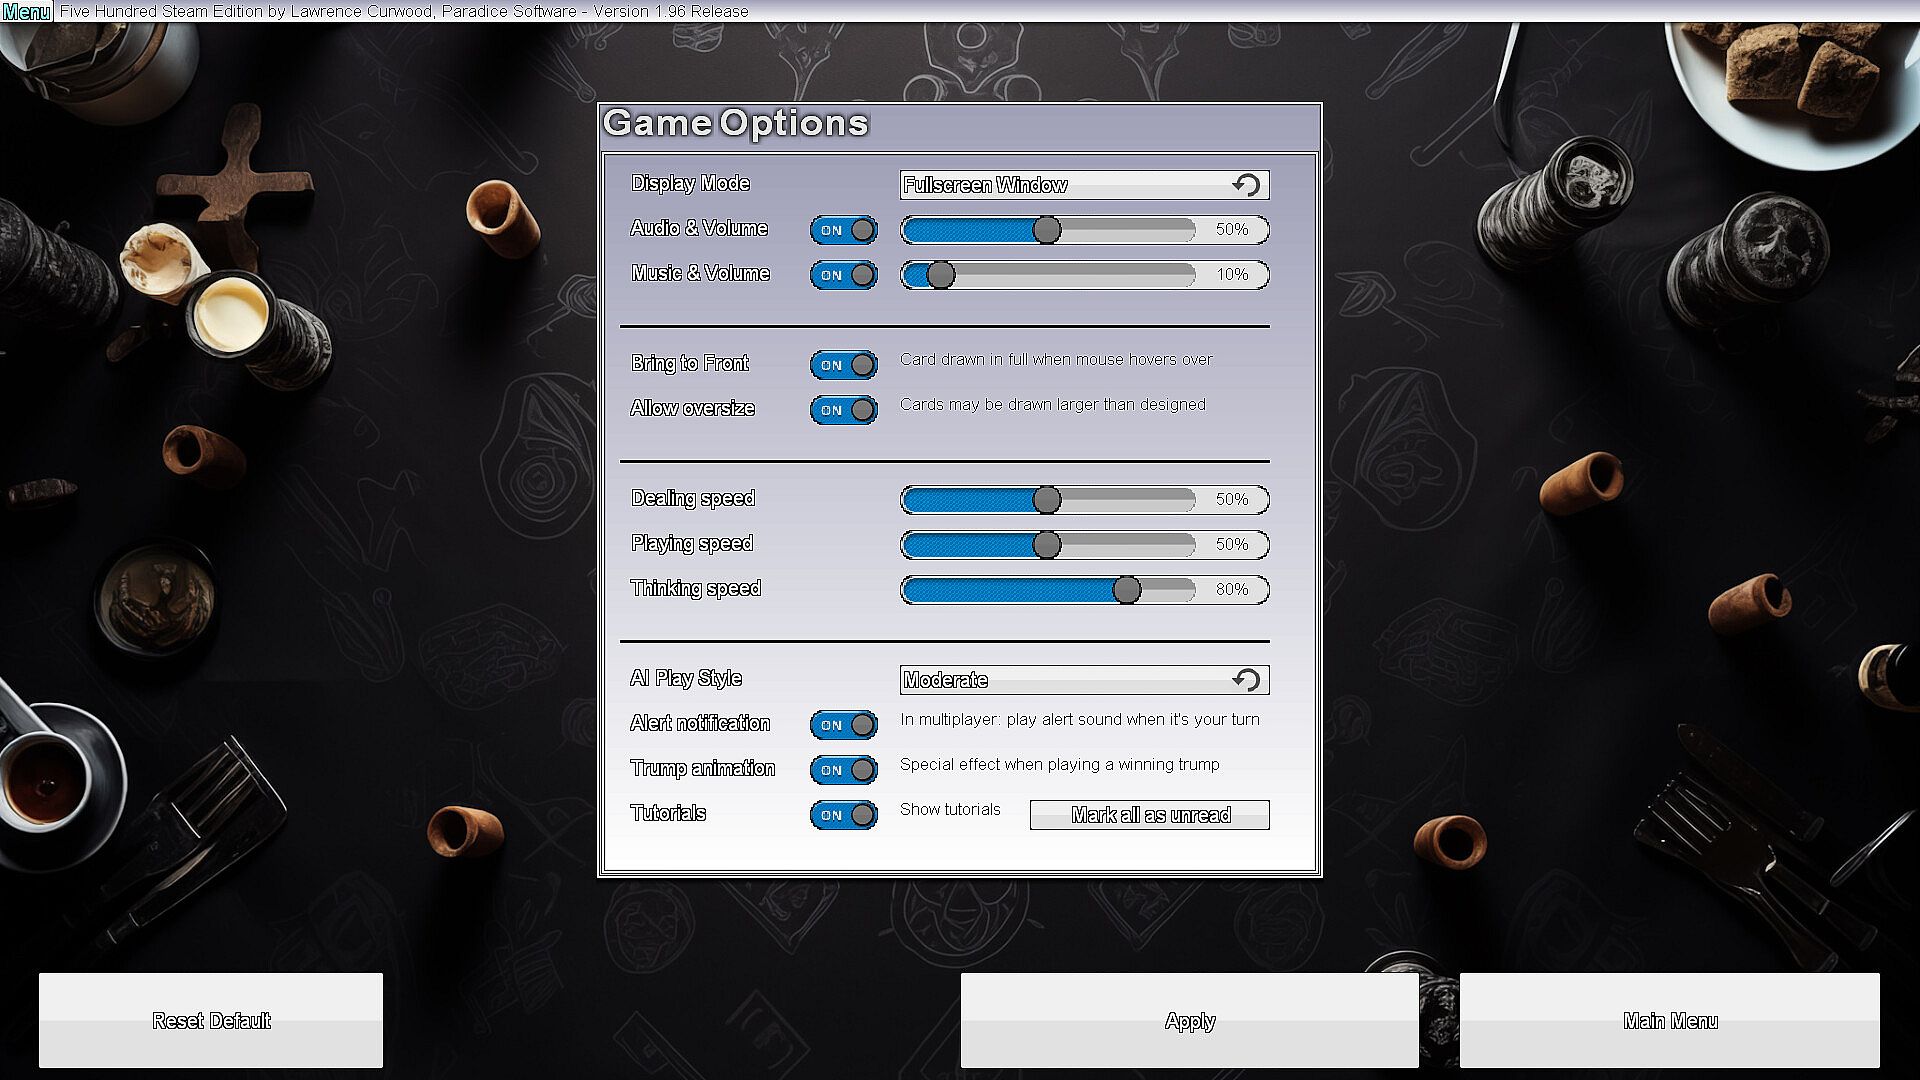Image resolution: width=1920 pixels, height=1080 pixels.
Task: Disable the Bring to Front toggle
Action: tap(843, 365)
